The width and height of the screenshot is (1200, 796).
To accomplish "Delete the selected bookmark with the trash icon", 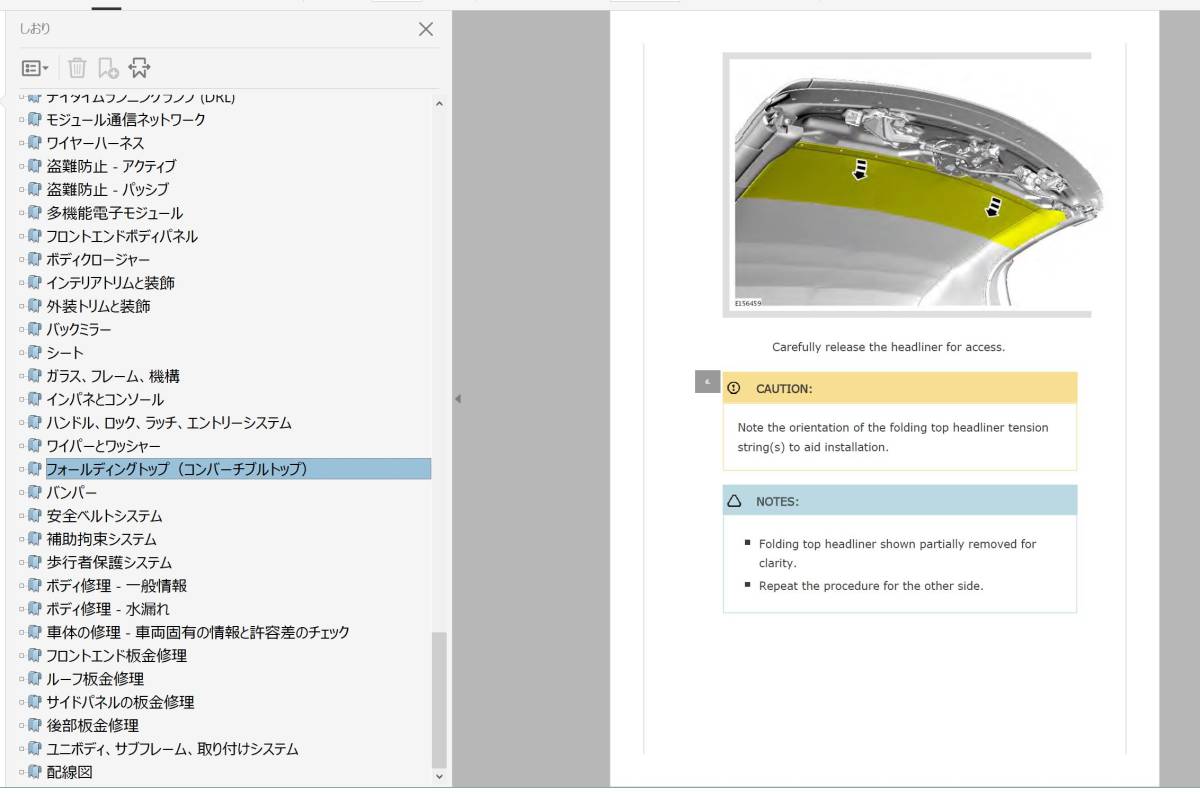I will pyautogui.click(x=76, y=68).
